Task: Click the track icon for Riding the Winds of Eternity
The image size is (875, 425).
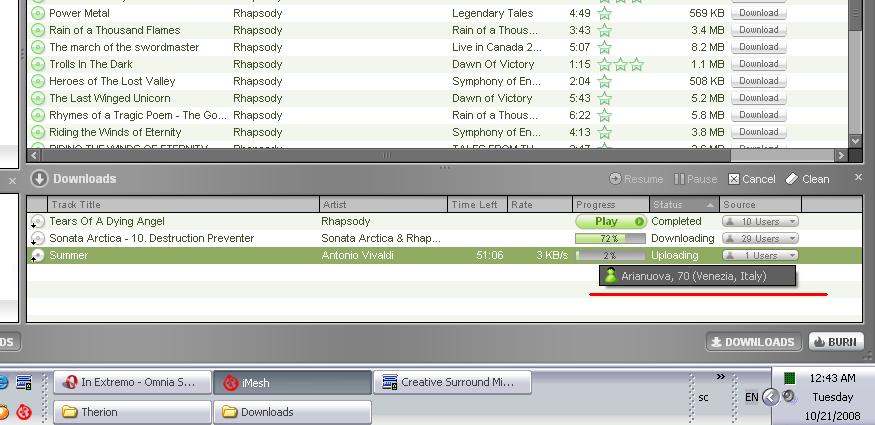Action: click(38, 132)
